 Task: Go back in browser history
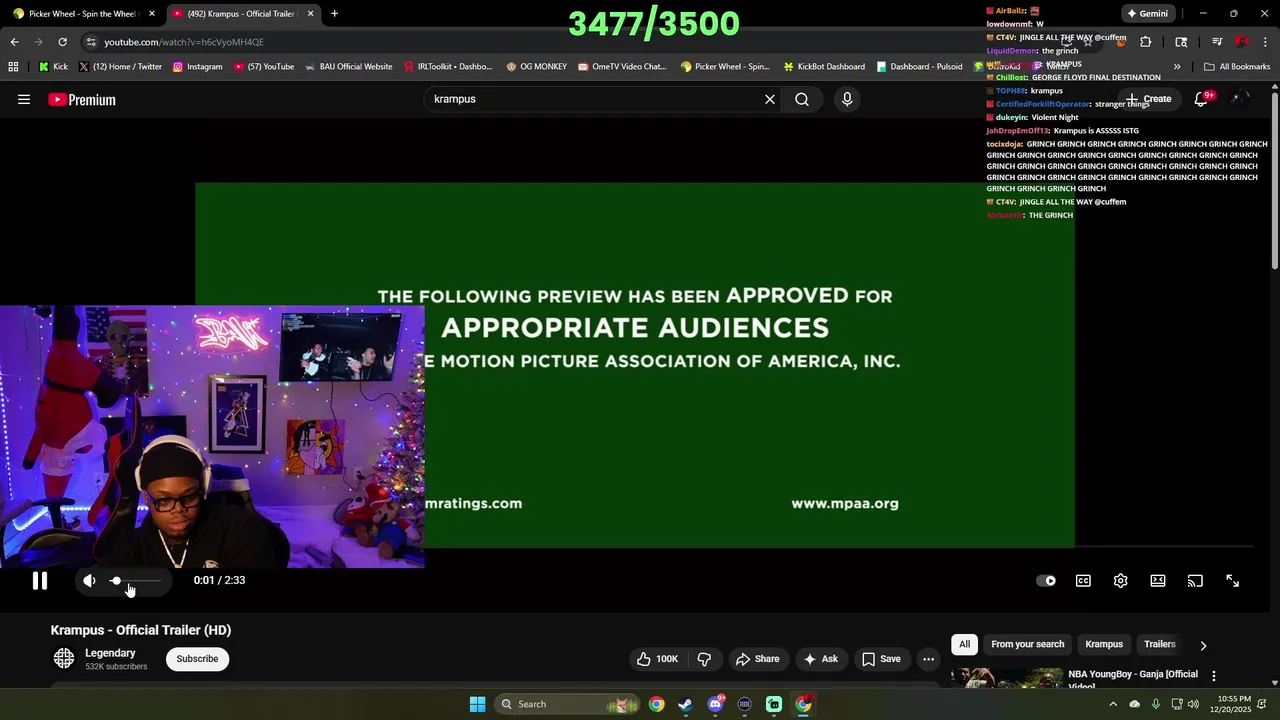tap(14, 42)
